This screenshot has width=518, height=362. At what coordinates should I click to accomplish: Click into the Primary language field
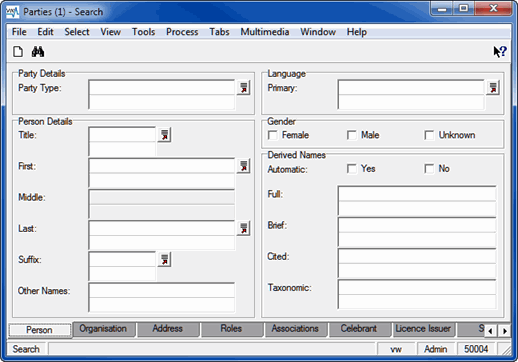click(x=411, y=95)
